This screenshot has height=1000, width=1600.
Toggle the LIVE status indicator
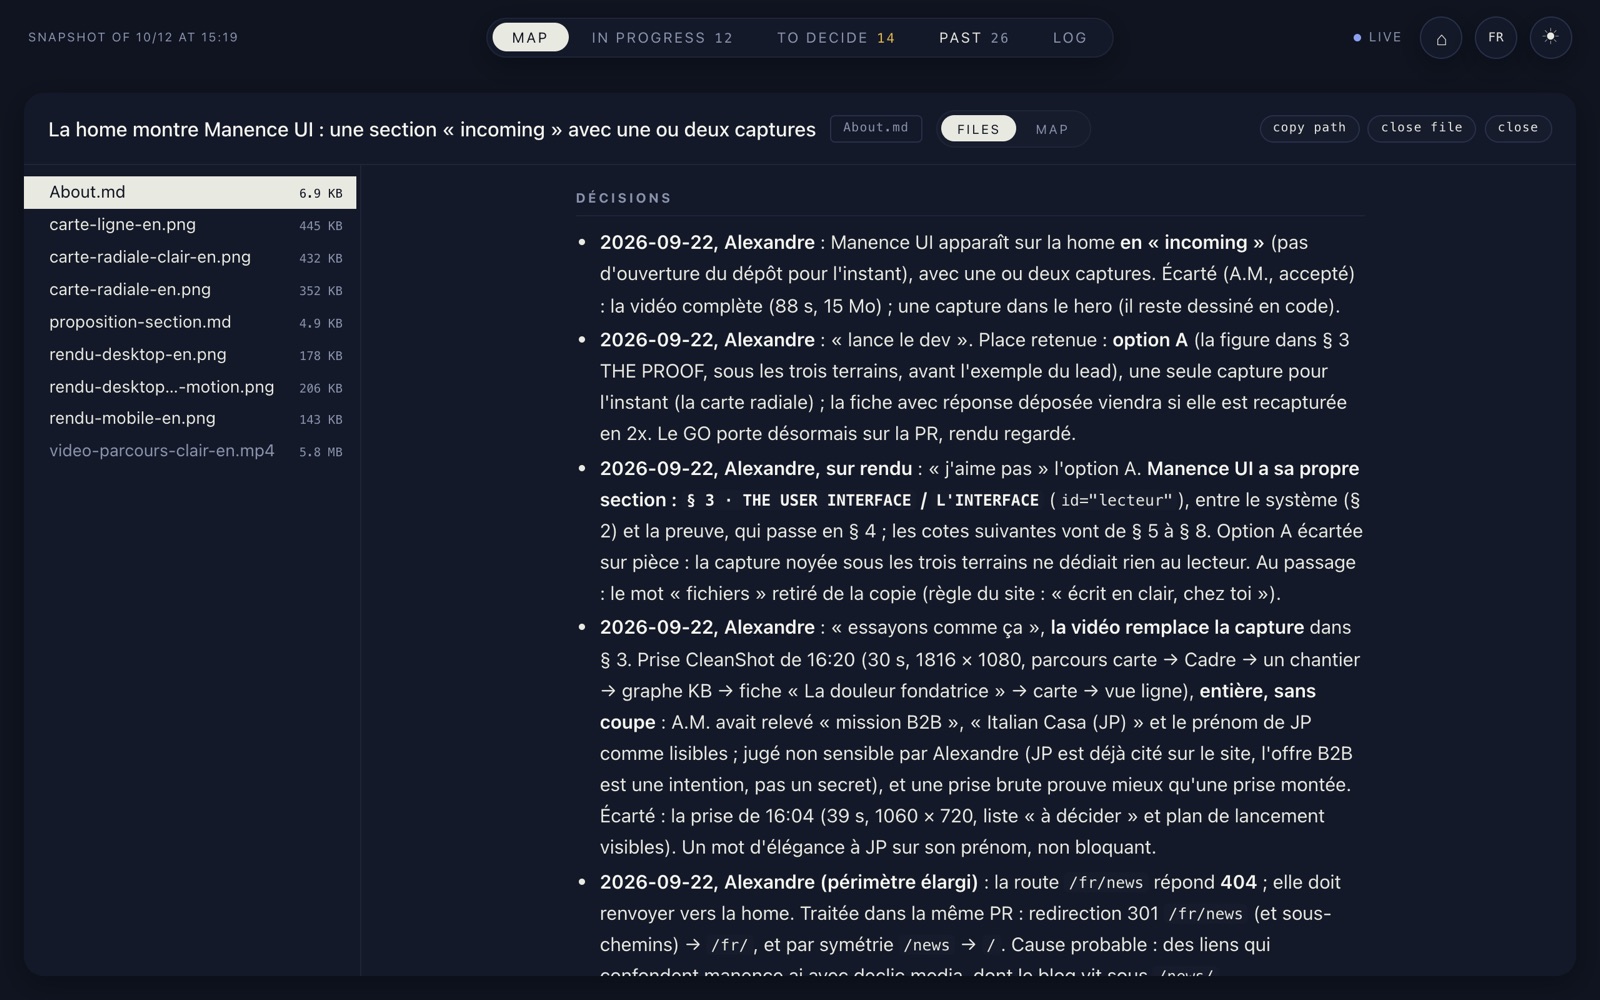click(x=1378, y=38)
